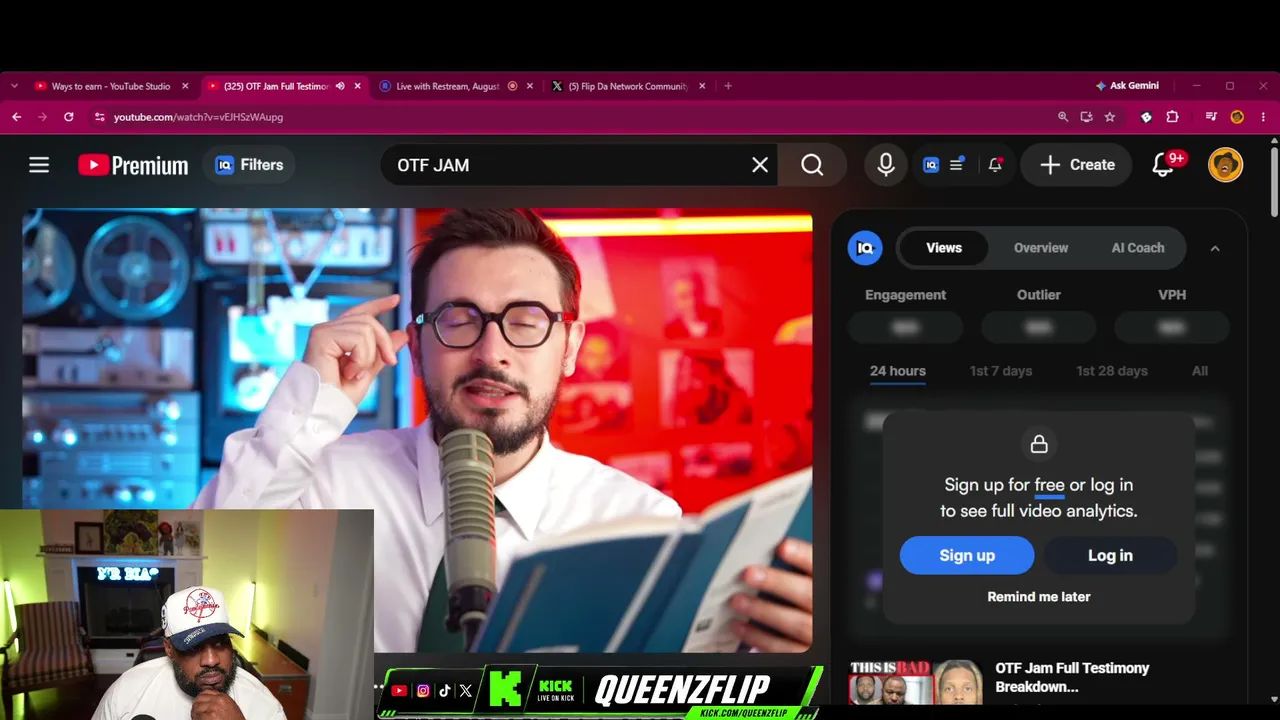Click the vidIQ round logo in panel

pyautogui.click(x=865, y=248)
